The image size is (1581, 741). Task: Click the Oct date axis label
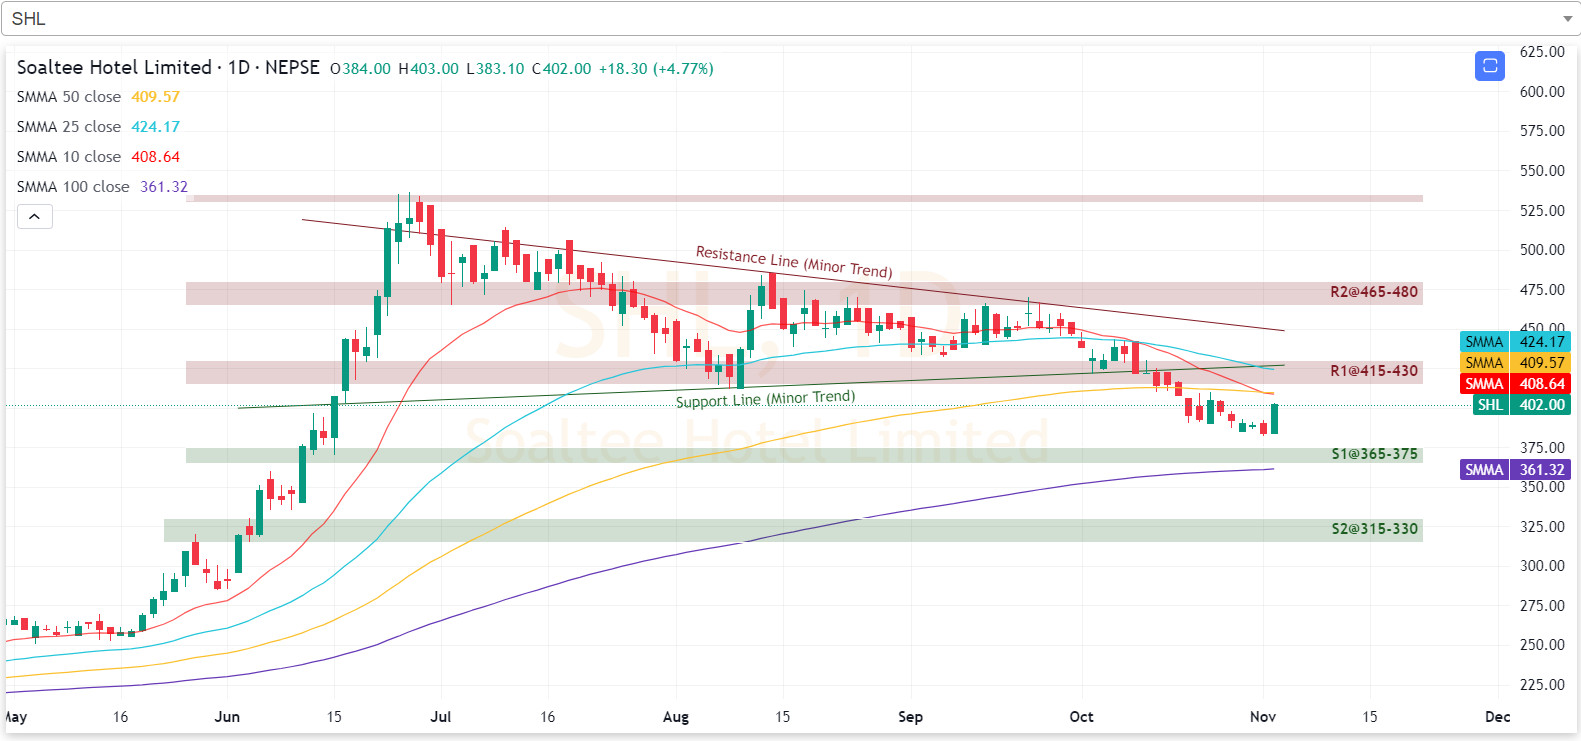point(1081,717)
